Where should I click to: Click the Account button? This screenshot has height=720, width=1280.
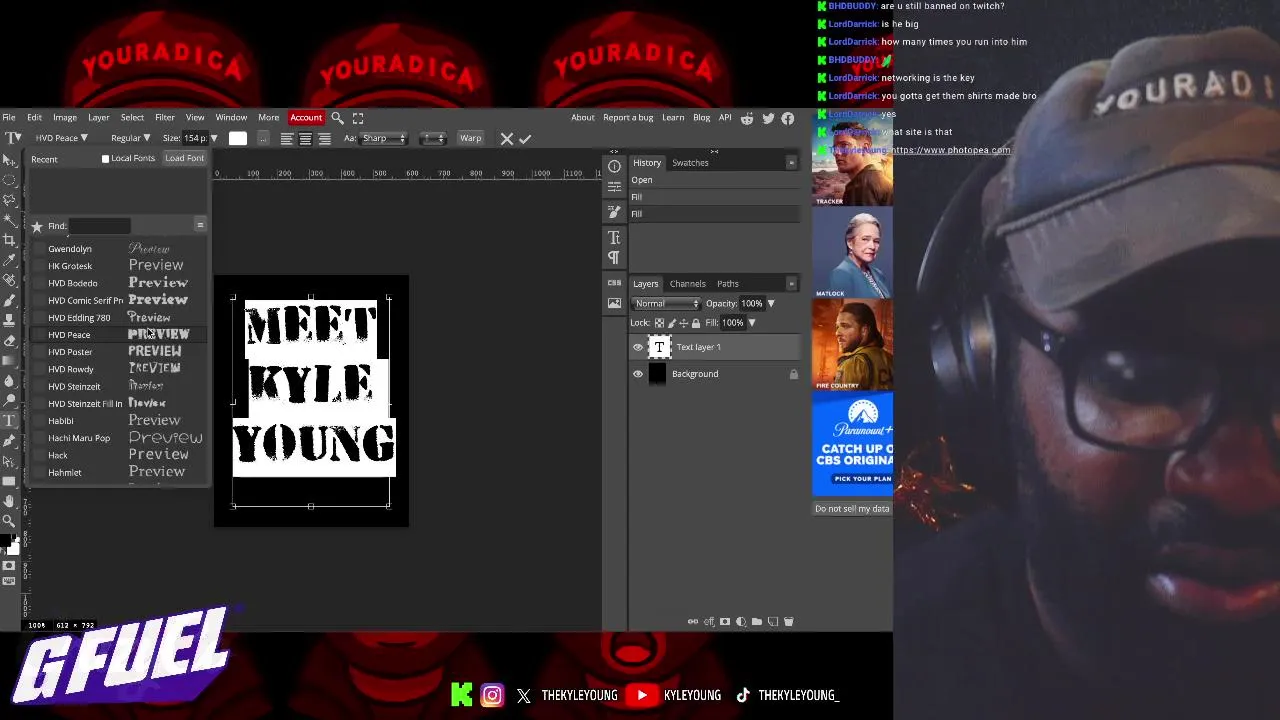pos(306,118)
